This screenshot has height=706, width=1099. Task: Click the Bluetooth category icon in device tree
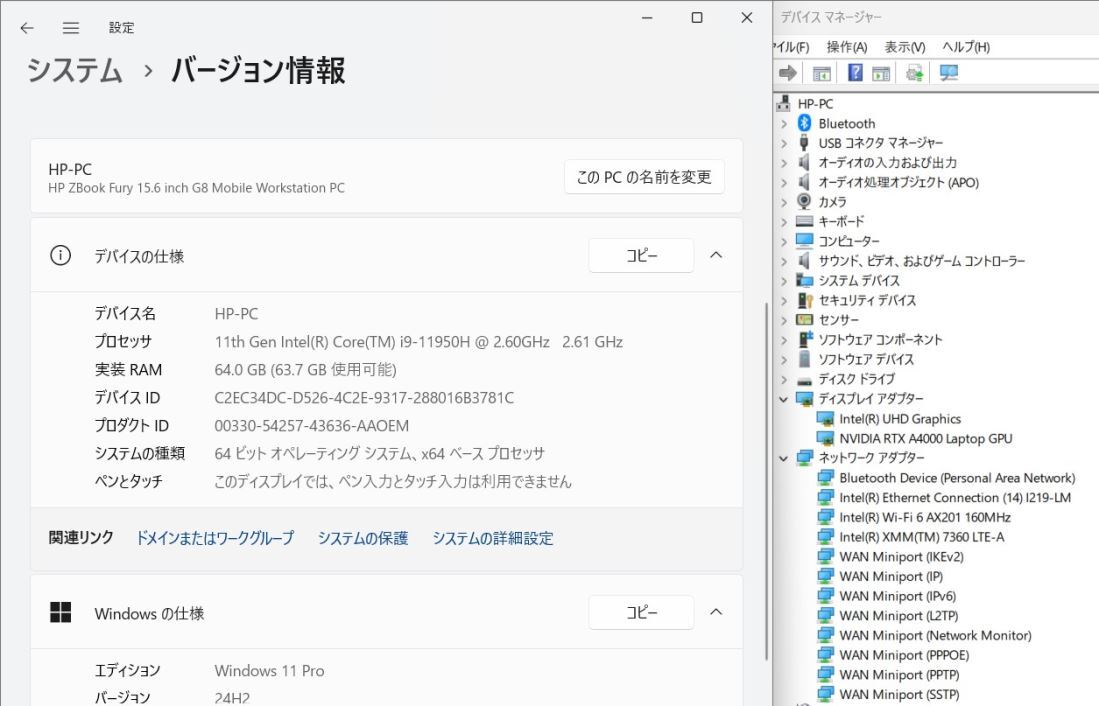(805, 123)
